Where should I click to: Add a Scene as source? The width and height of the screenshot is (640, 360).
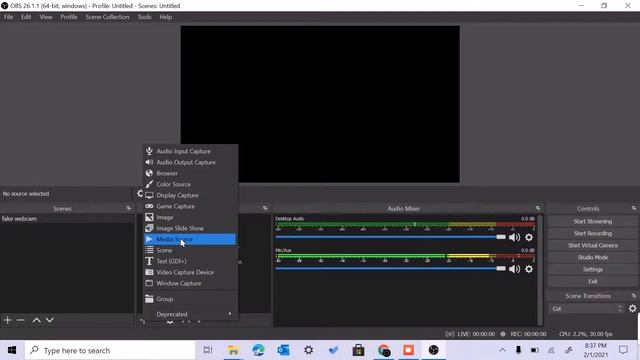190,250
